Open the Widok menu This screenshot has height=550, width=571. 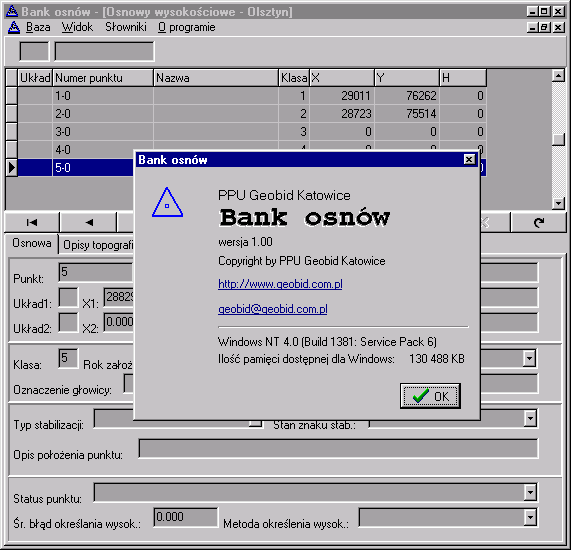click(x=77, y=27)
